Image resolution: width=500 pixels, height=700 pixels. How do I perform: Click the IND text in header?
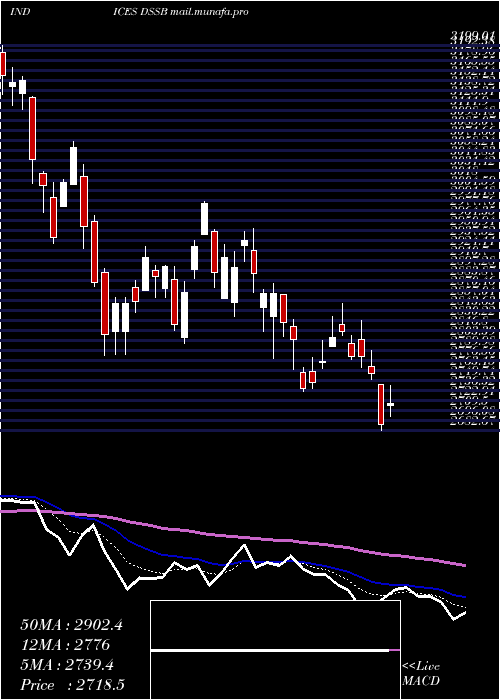(20, 12)
